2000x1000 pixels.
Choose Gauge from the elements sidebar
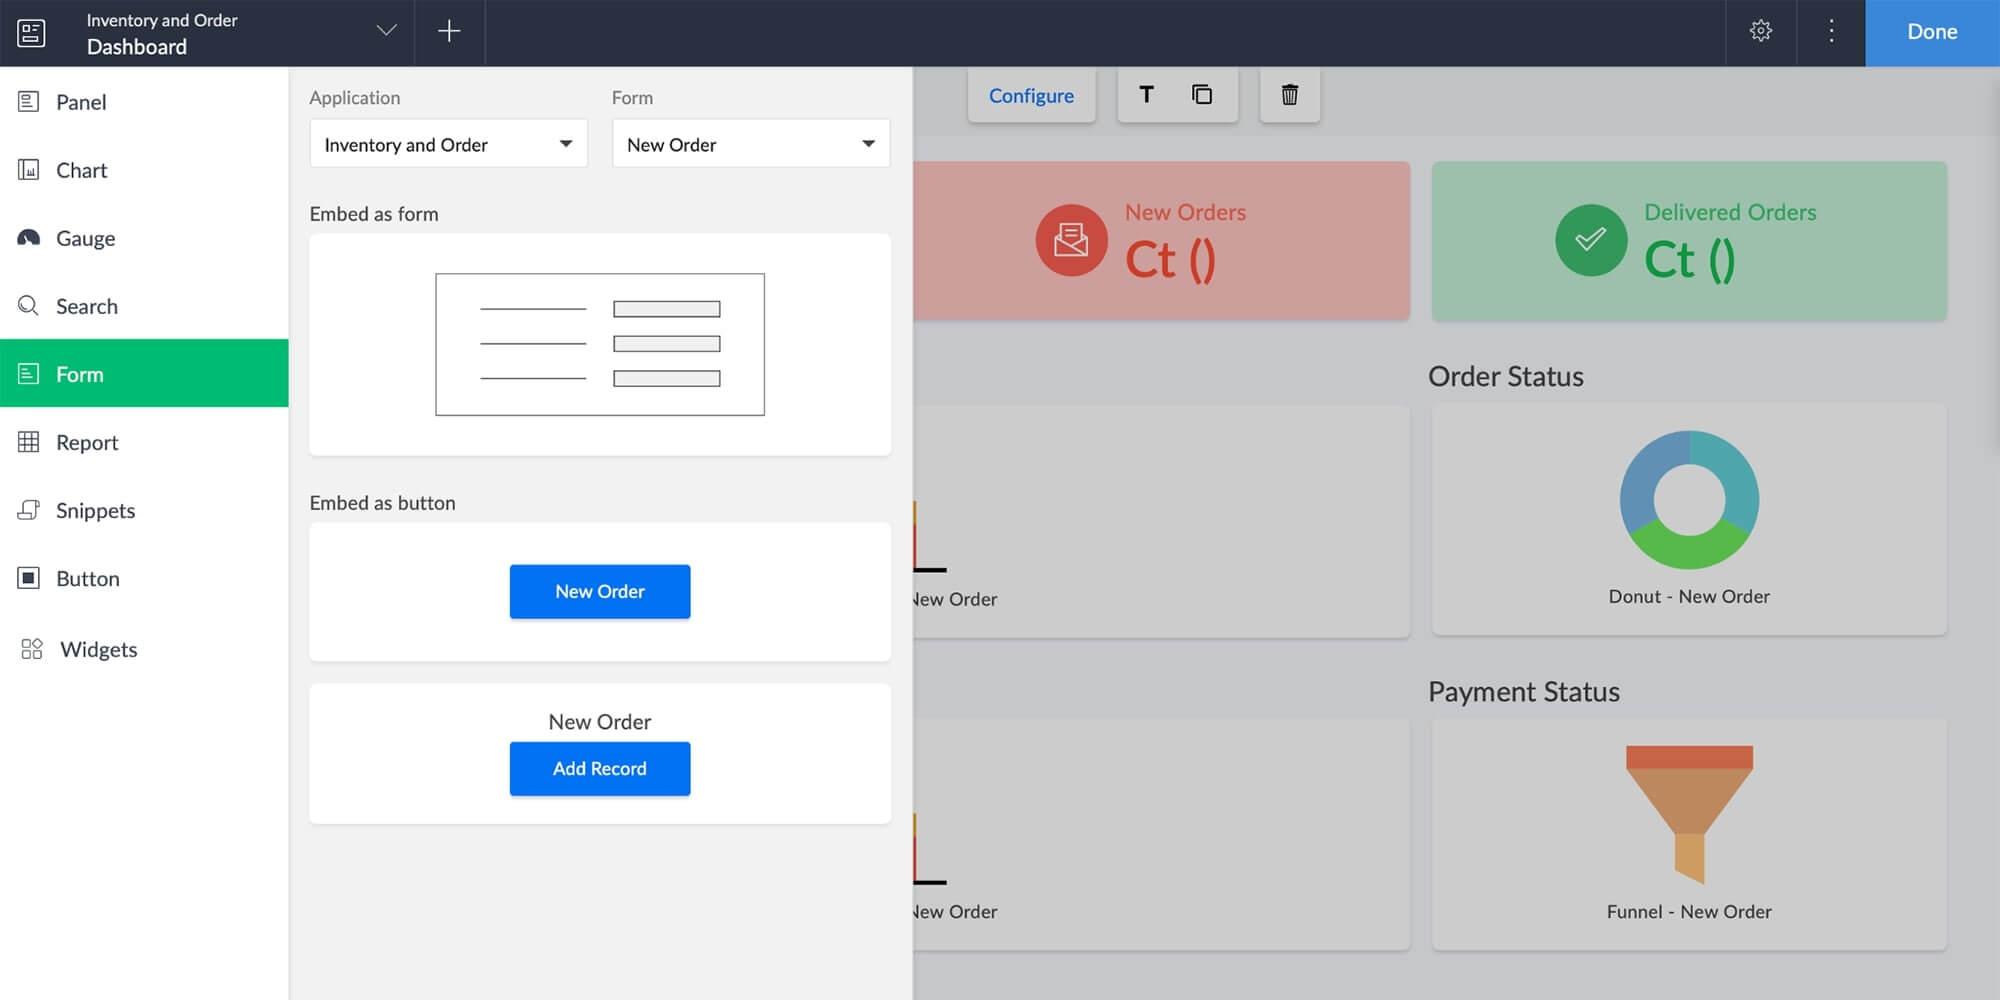85,238
